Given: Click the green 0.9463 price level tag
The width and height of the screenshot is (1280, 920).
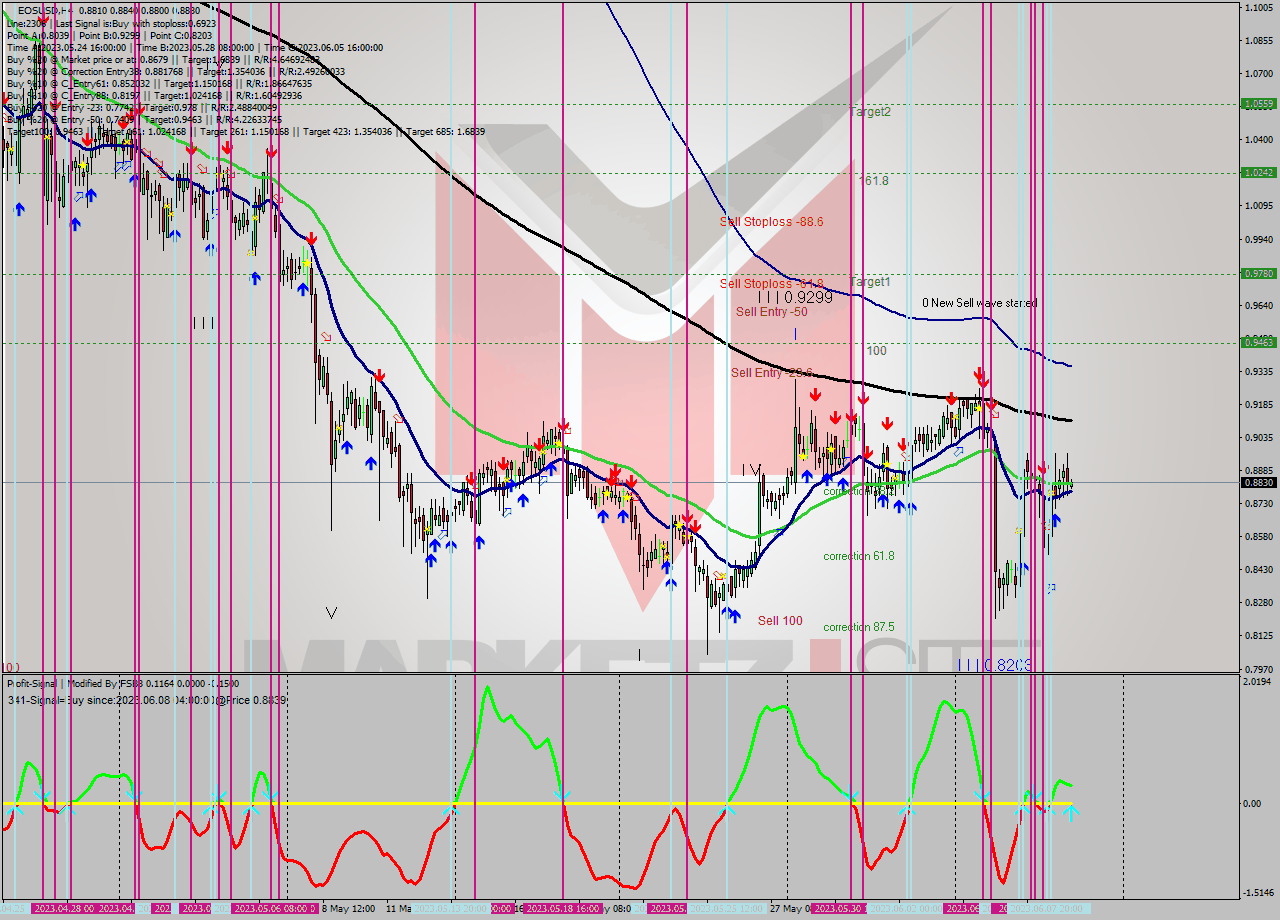Looking at the screenshot, I should pyautogui.click(x=1257, y=342).
